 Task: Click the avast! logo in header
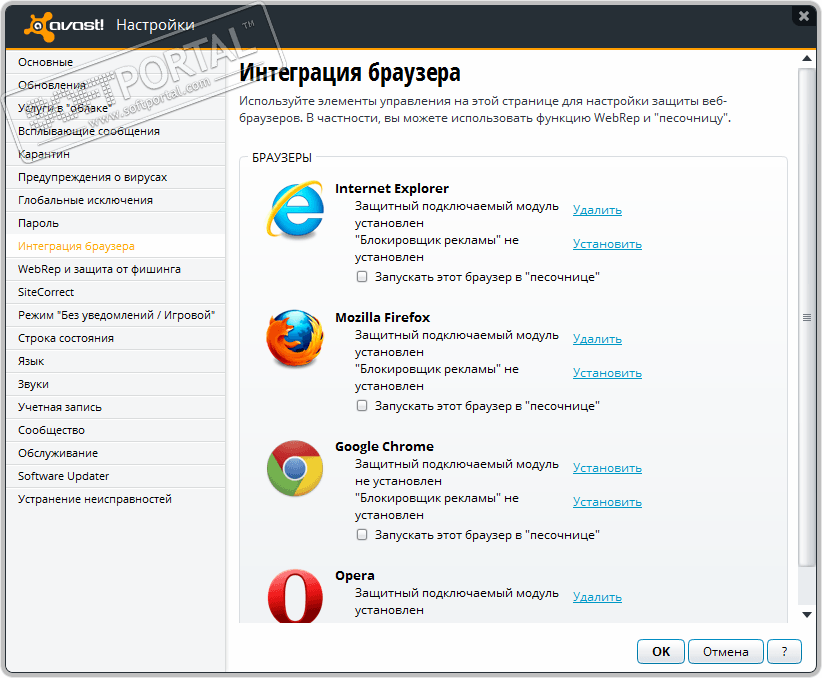coord(63,25)
